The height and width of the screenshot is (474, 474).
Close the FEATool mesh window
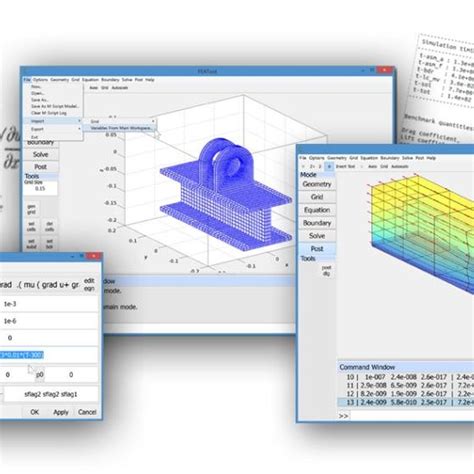tap(384, 70)
